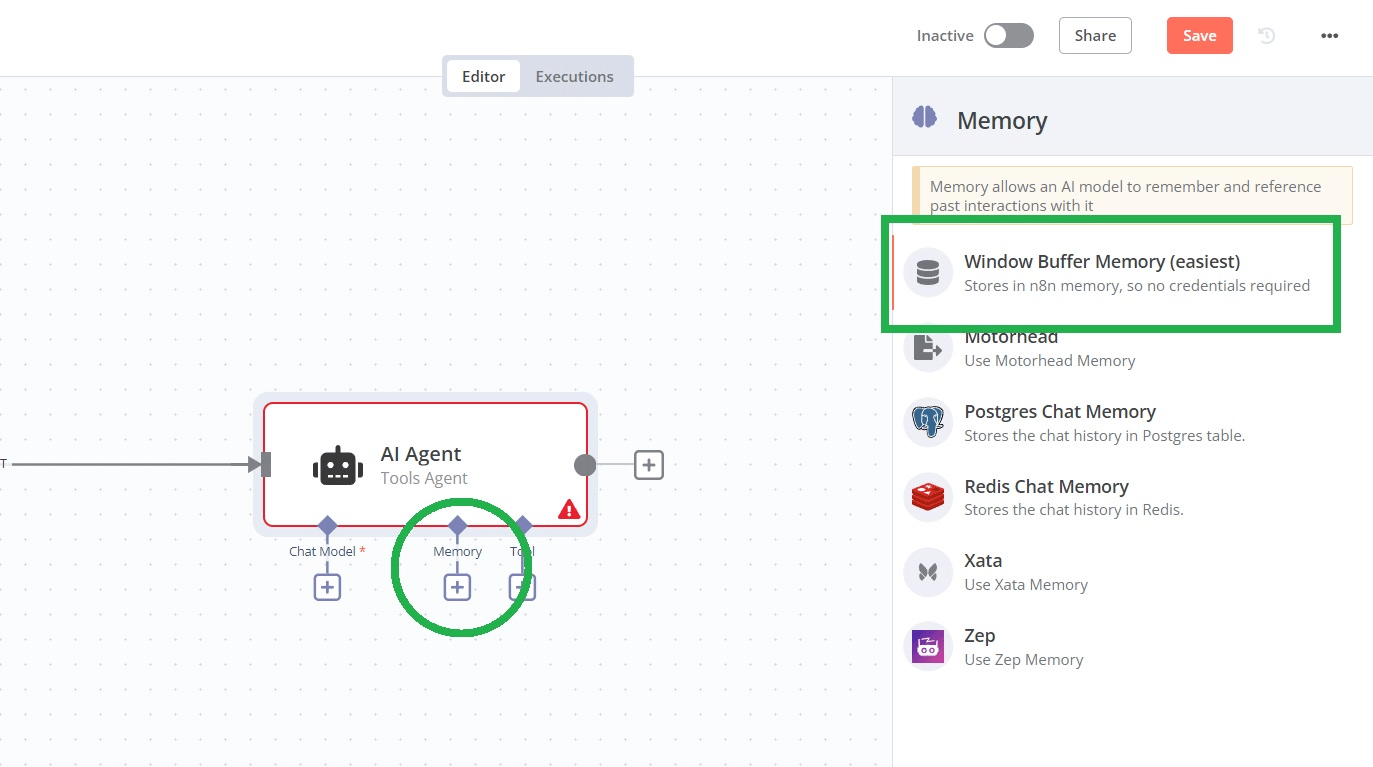Click the Memory panel heading text
This screenshot has width=1373, height=767.
point(1002,121)
